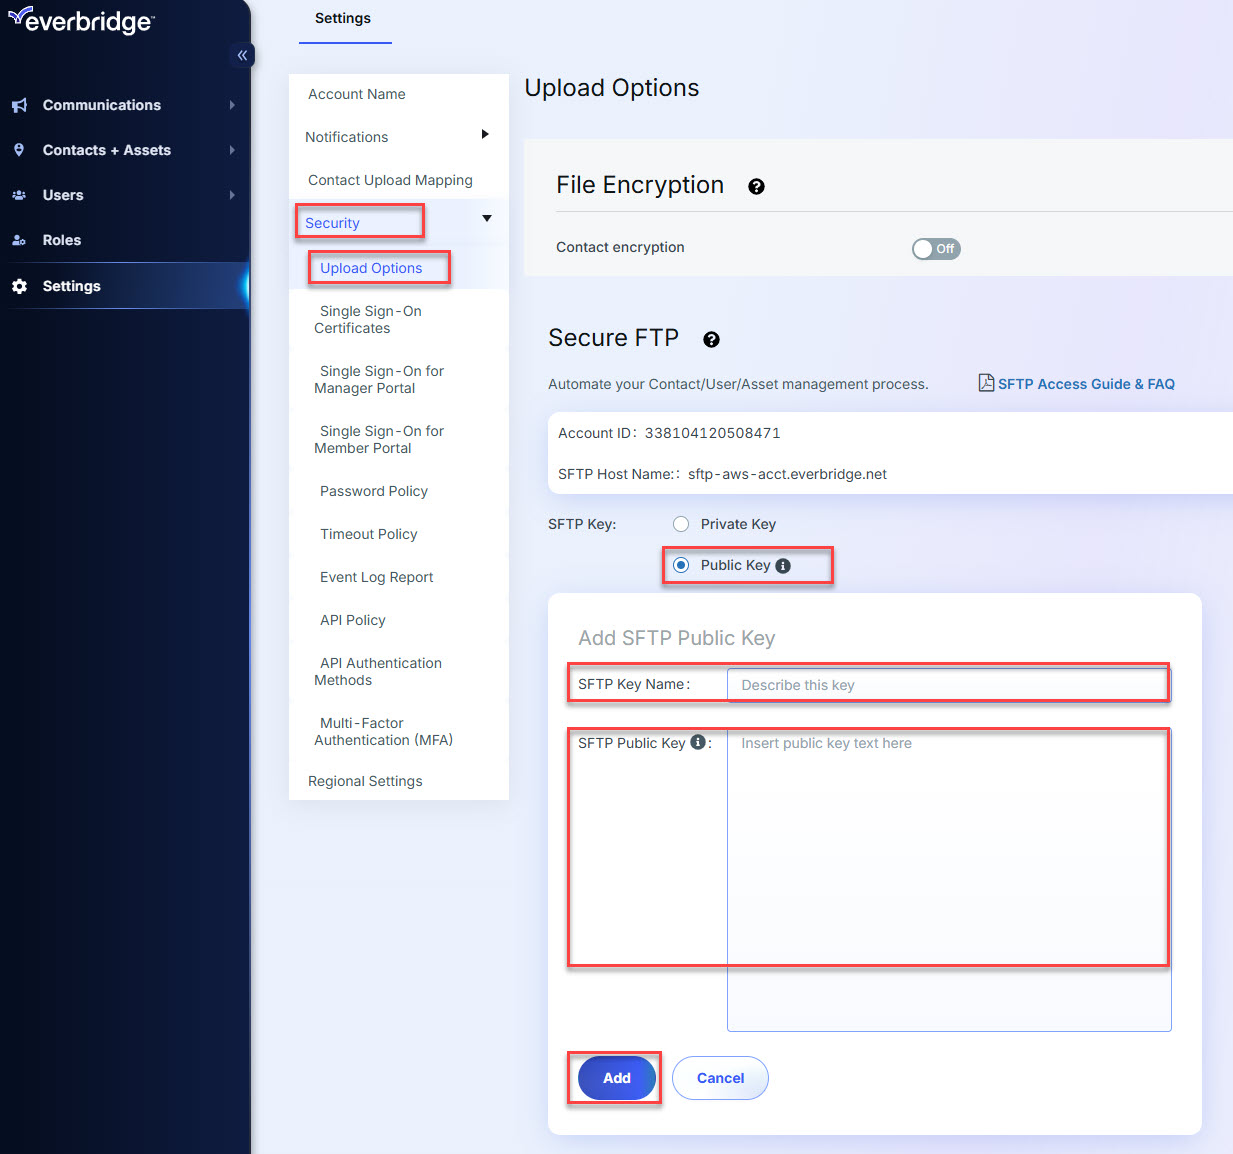Expand the Notifications submenu arrow
The image size is (1233, 1154).
point(485,135)
